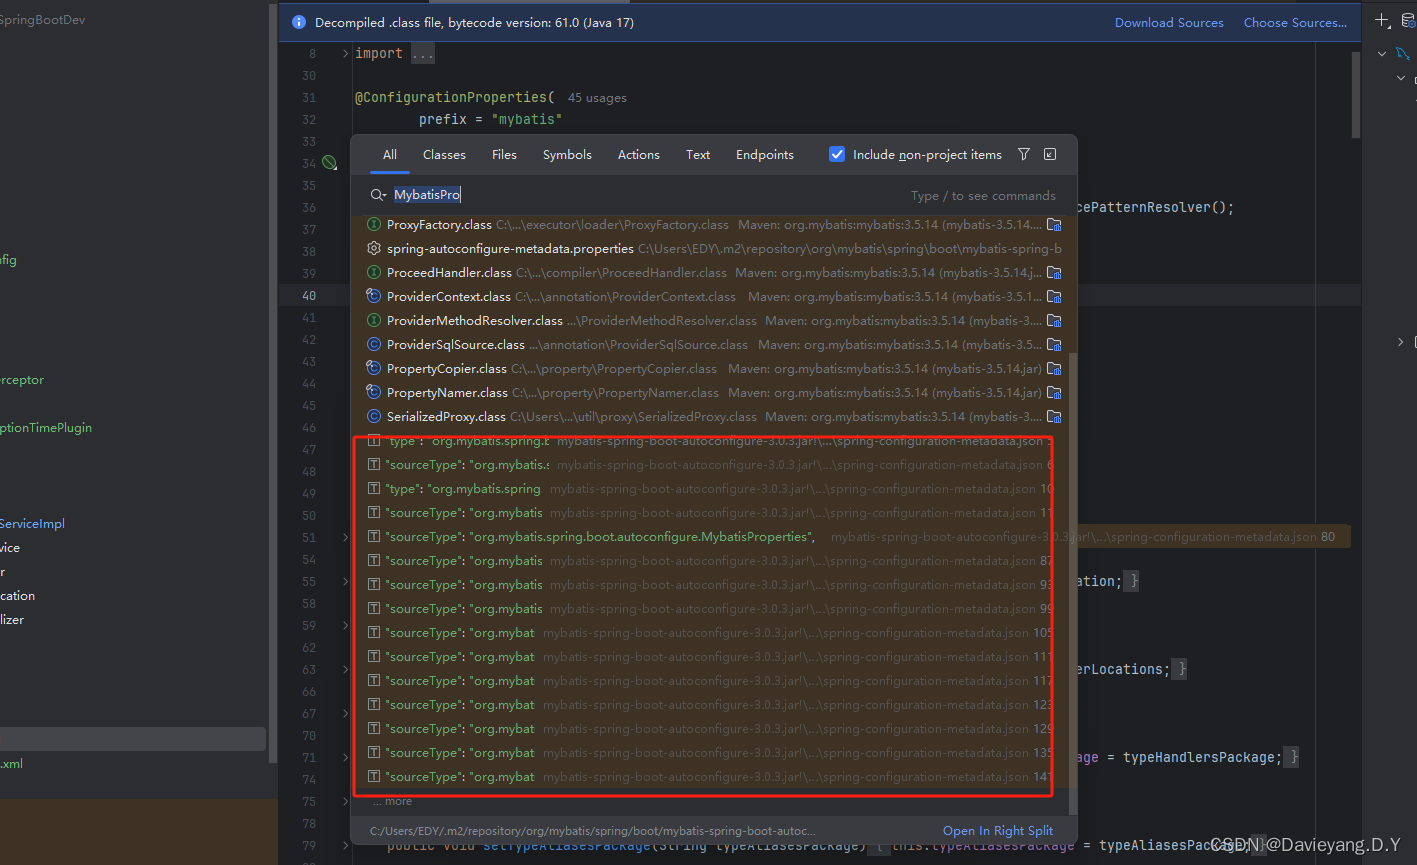1417x865 pixels.
Task: Click the plus icon in Database panel
Action: [x=1381, y=20]
